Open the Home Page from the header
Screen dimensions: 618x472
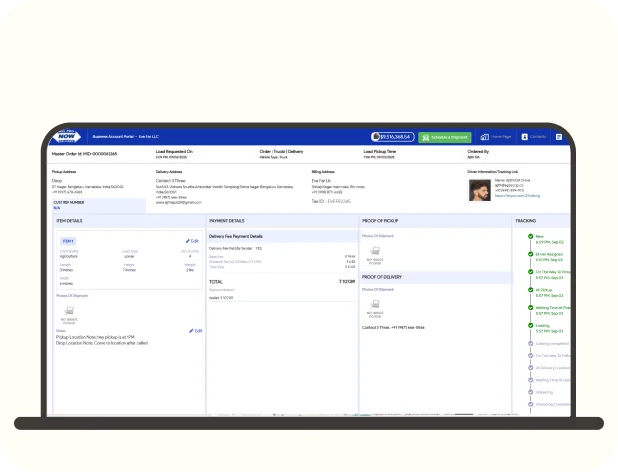coord(496,136)
